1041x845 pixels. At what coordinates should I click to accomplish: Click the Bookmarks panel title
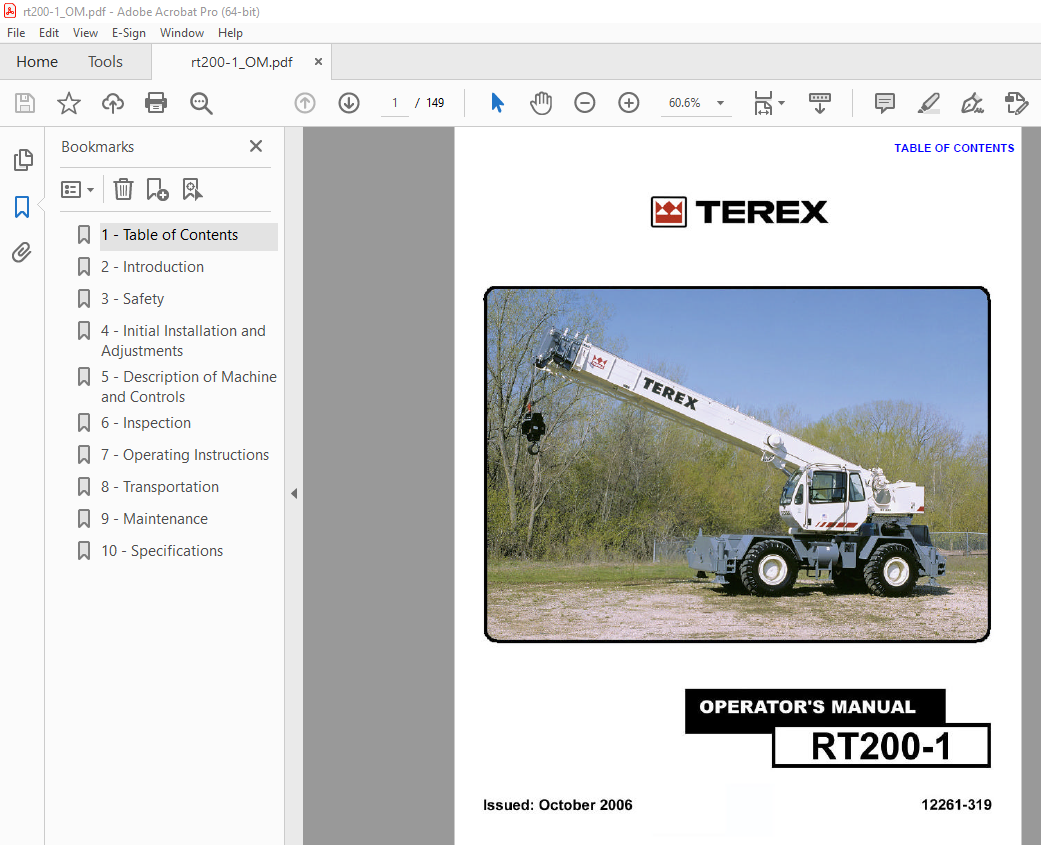[x=98, y=147]
